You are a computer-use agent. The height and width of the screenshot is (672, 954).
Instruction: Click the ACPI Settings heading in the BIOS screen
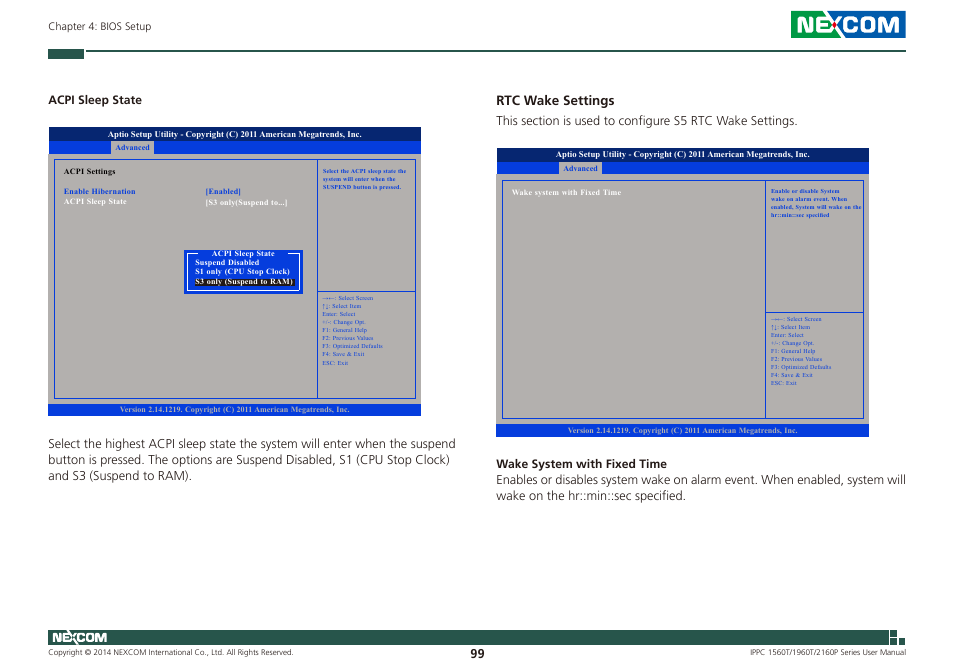pyautogui.click(x=89, y=171)
